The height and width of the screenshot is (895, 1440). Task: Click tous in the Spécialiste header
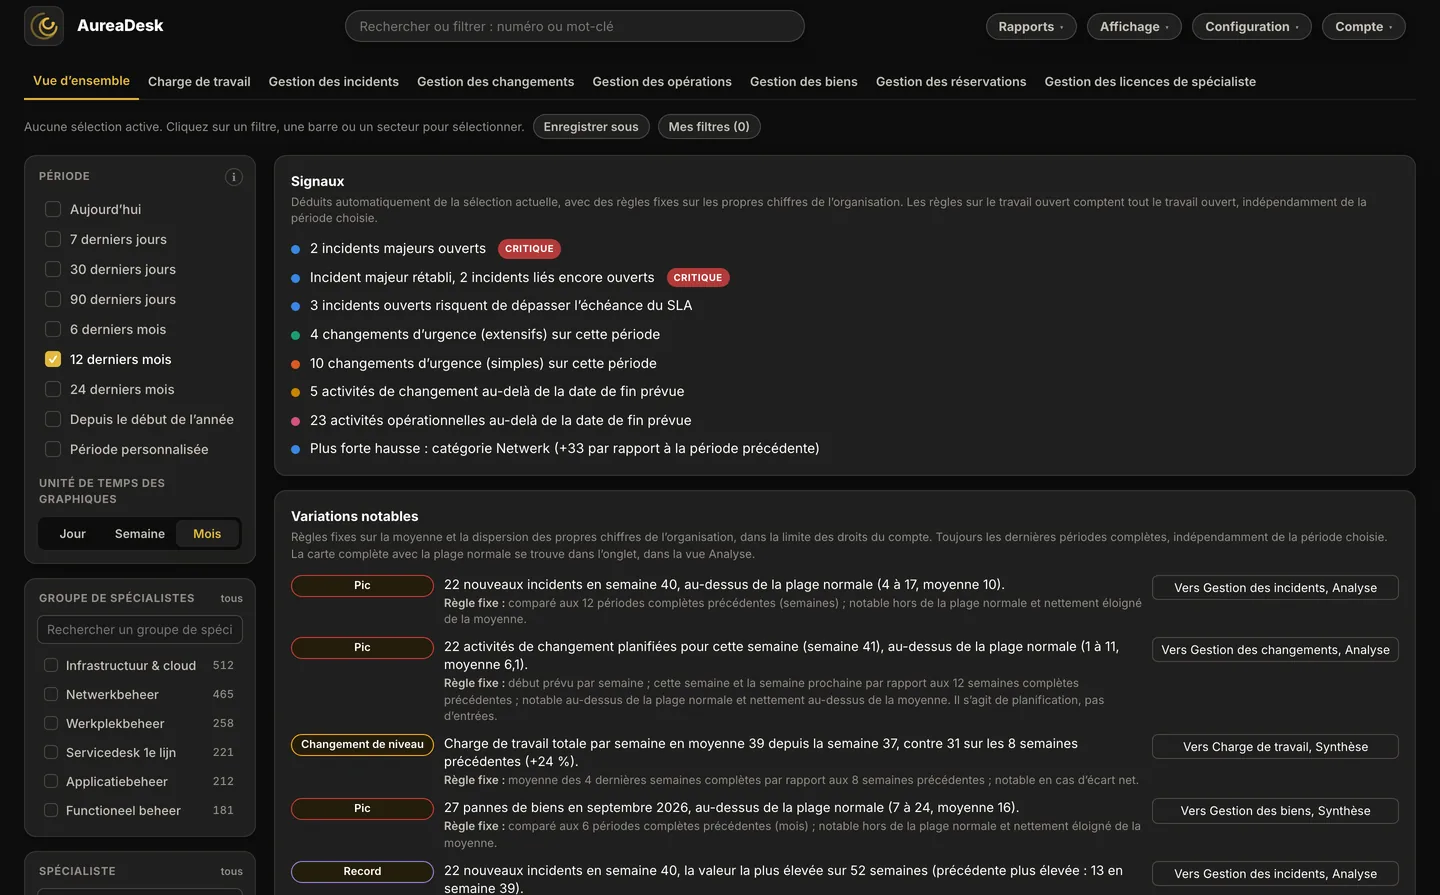(x=232, y=872)
